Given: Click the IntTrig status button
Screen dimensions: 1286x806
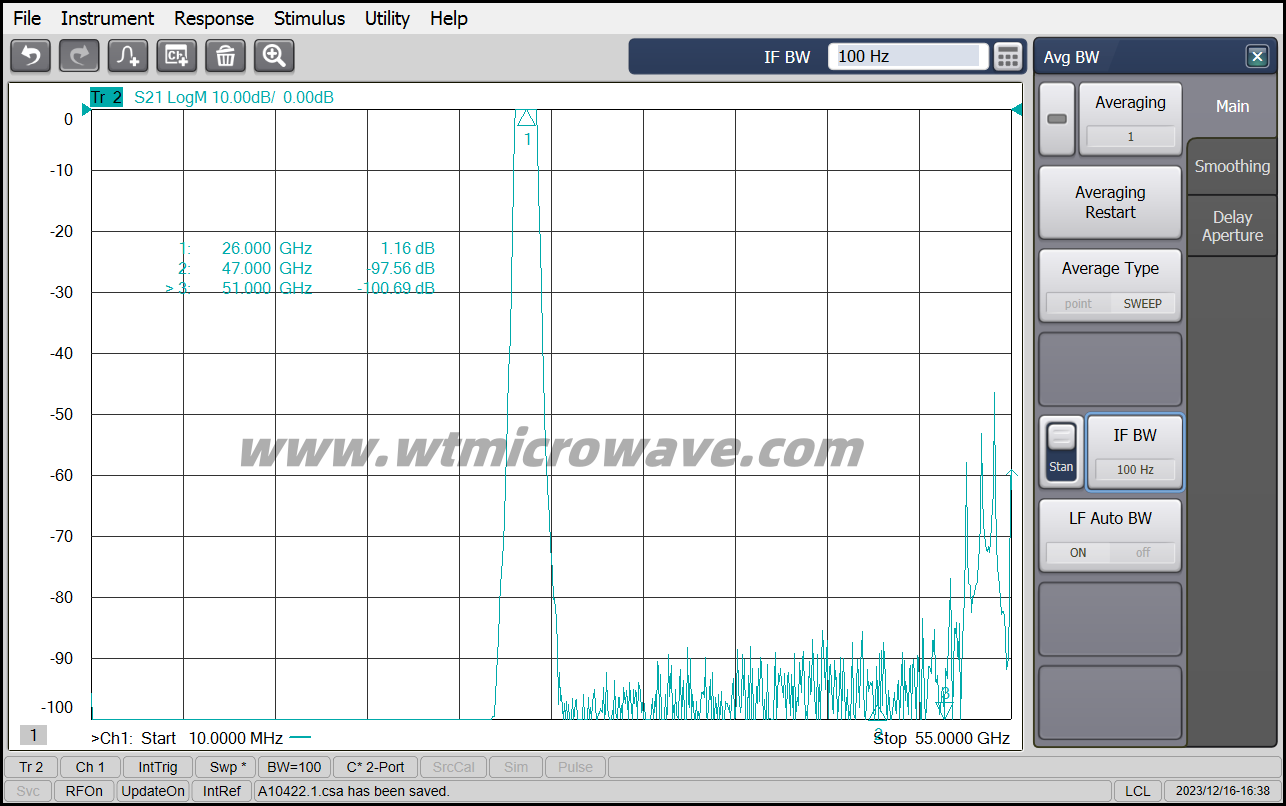Looking at the screenshot, I should coord(158,767).
